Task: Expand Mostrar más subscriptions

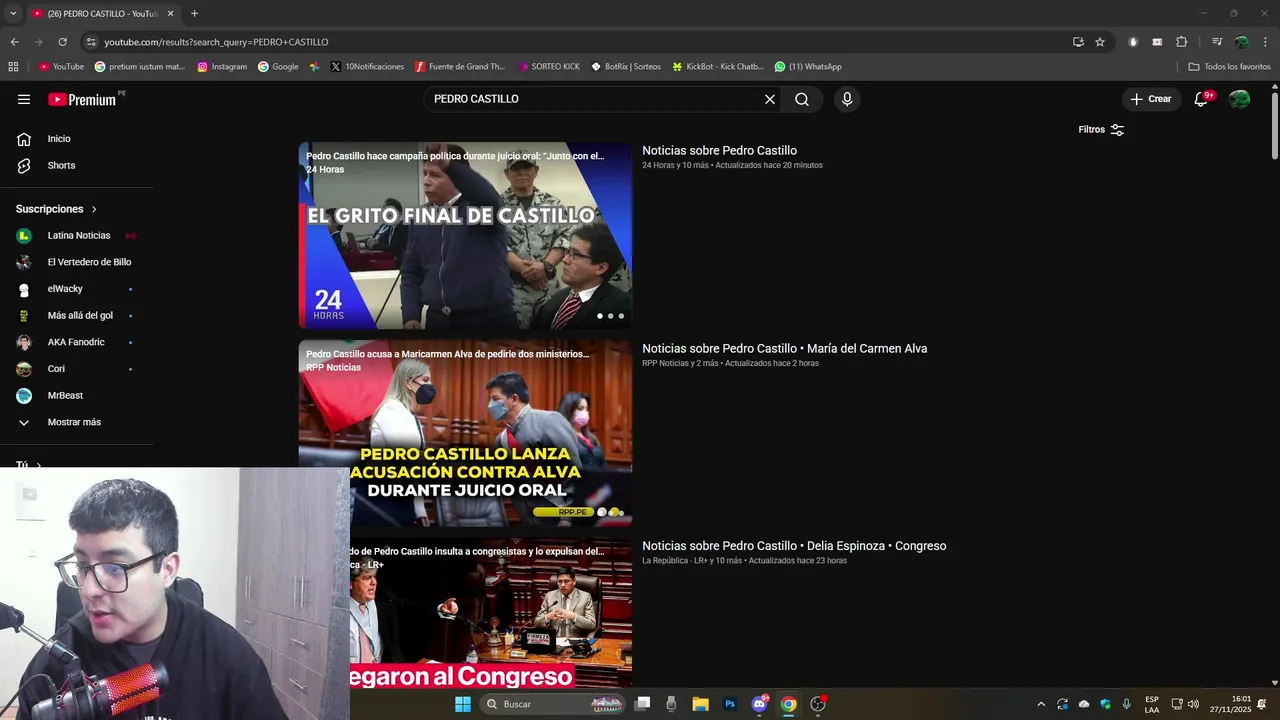Action: [x=76, y=422]
